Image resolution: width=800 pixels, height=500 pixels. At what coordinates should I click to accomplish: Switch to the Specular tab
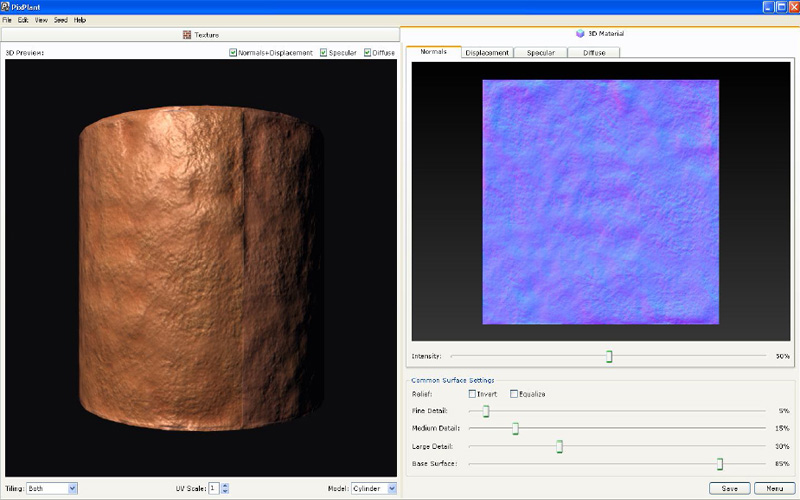[541, 53]
